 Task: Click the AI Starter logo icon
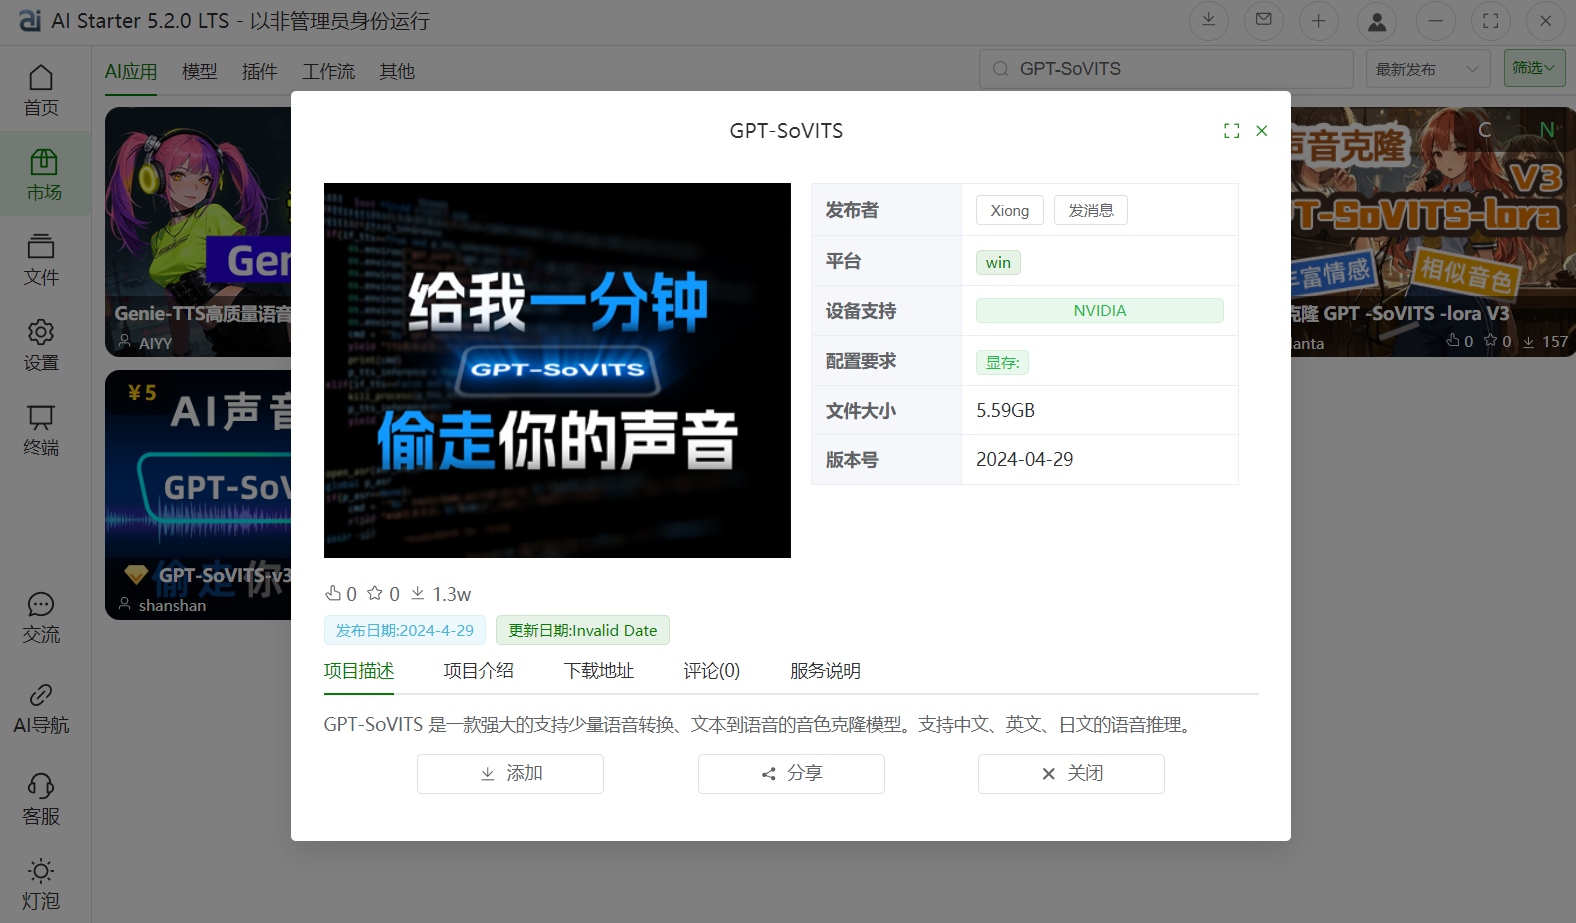click(x=30, y=21)
